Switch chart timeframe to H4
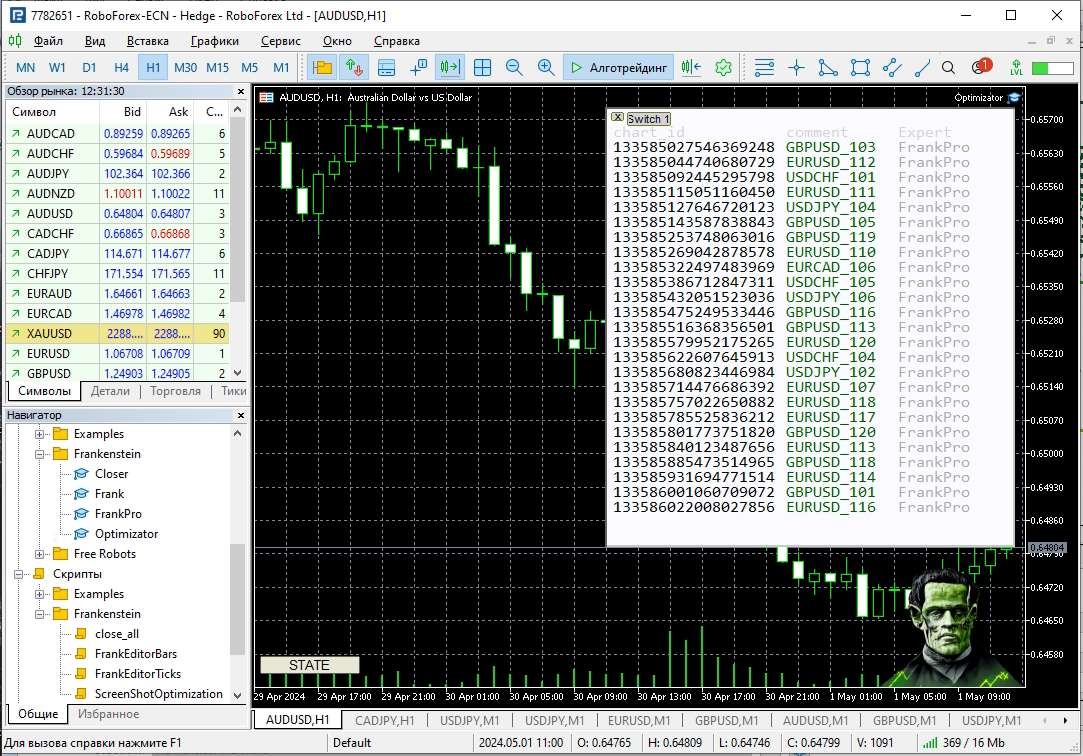 coord(121,67)
